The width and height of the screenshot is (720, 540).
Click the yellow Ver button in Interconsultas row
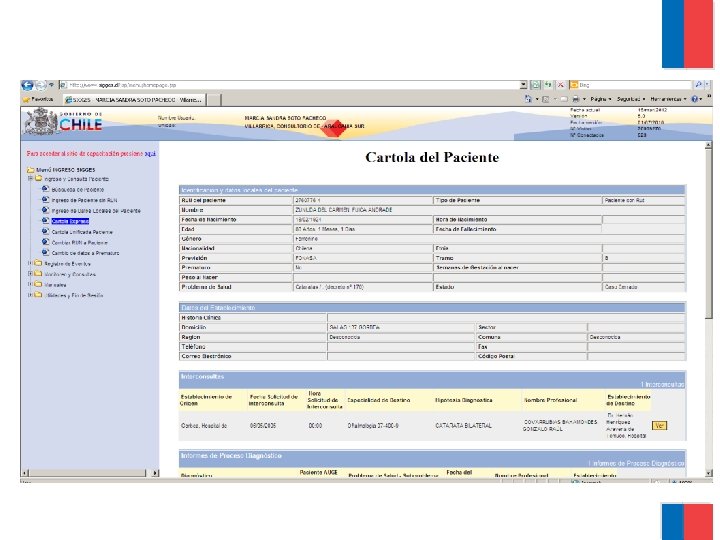[659, 426]
